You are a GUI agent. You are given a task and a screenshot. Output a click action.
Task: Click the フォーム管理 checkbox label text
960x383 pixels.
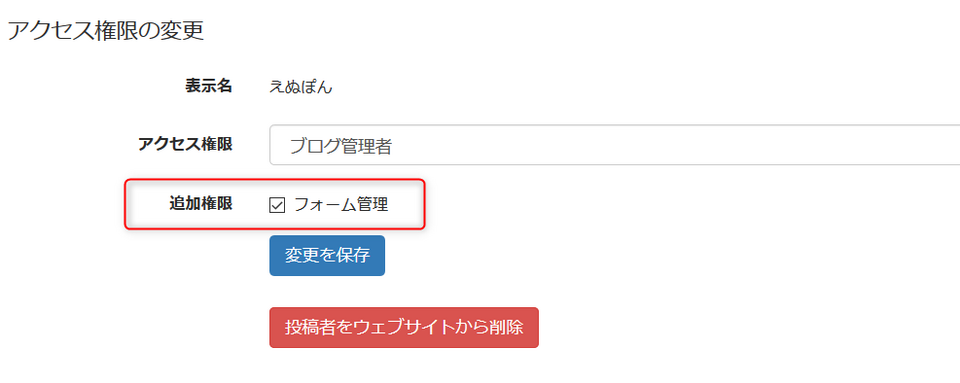click(341, 205)
